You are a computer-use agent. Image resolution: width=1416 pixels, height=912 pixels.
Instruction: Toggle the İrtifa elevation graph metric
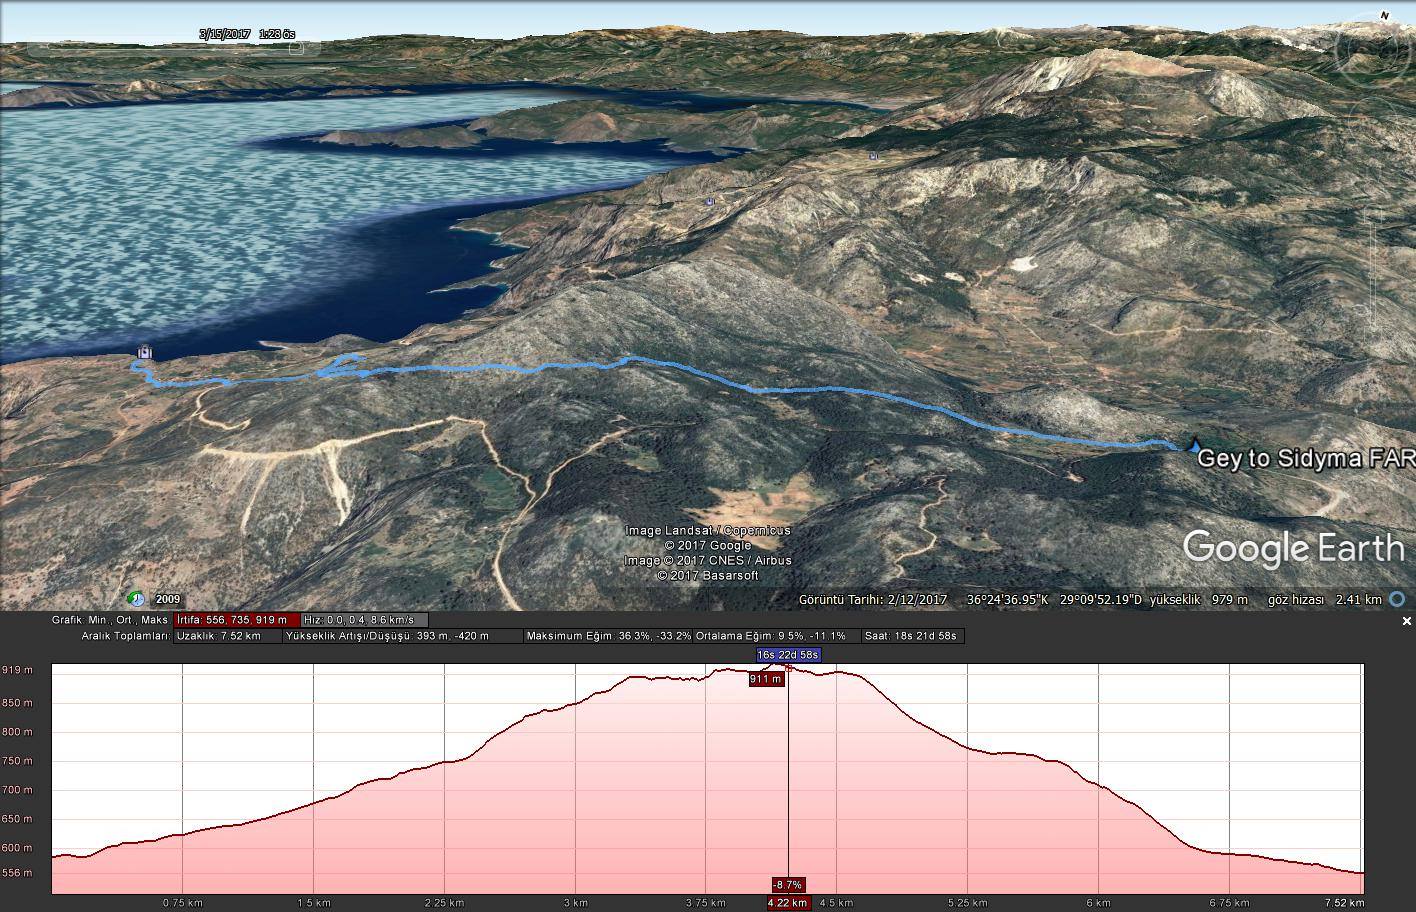(x=237, y=620)
